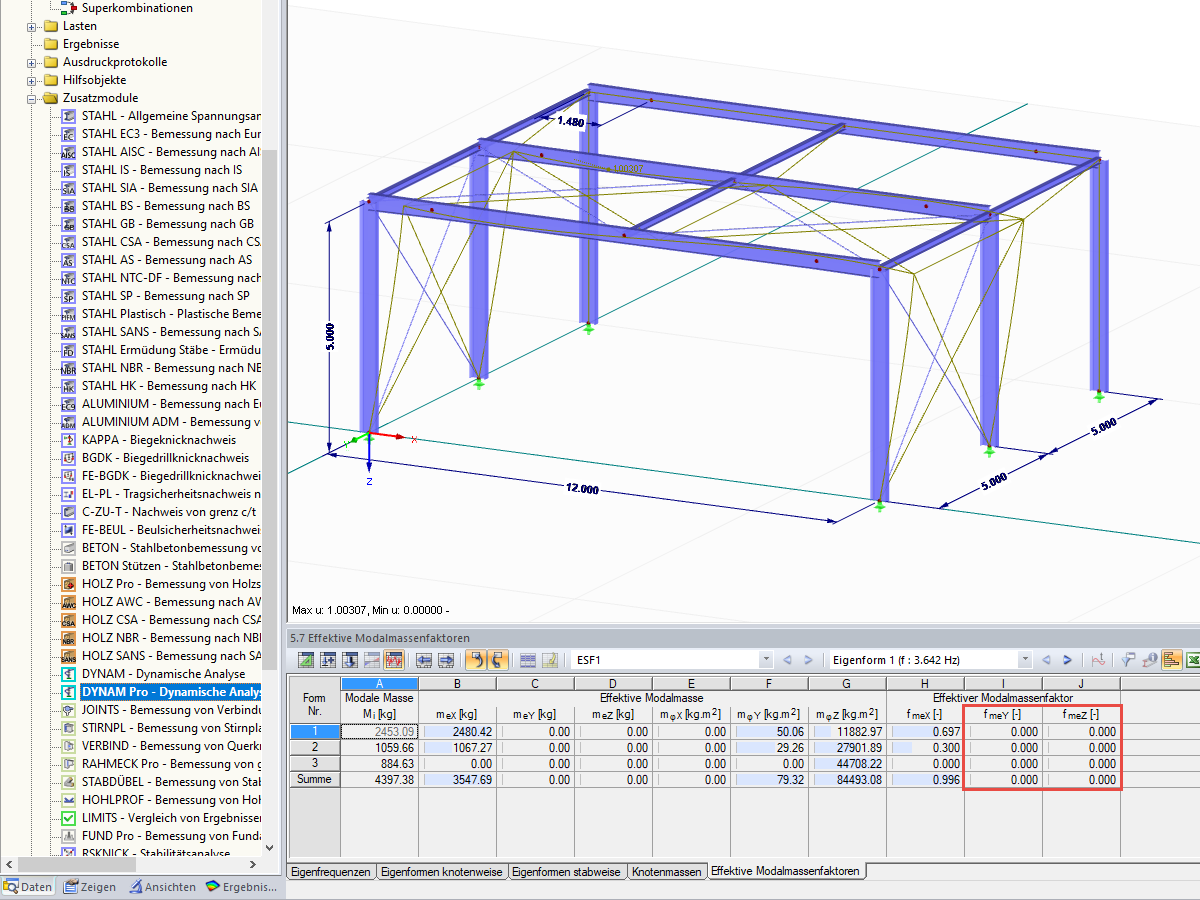Go to previous Eigenform with left arrow
This screenshot has height=900, width=1200.
coord(1045,660)
